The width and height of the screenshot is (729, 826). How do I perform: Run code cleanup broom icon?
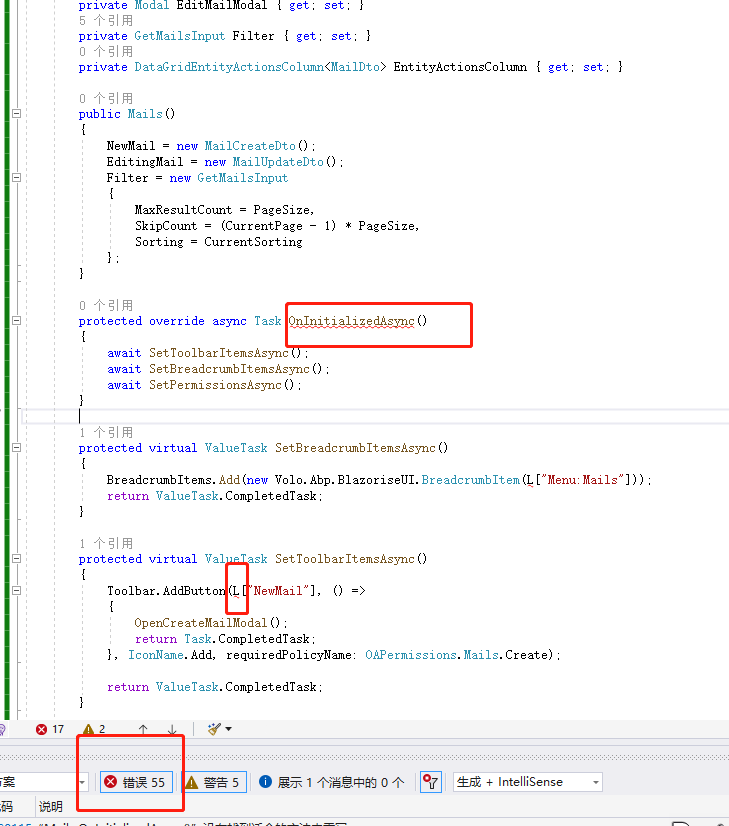click(214, 729)
